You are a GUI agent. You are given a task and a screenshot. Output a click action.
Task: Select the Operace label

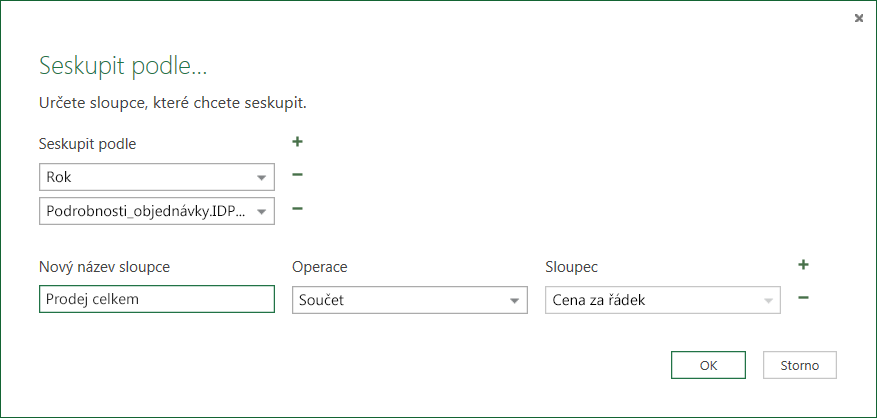click(319, 267)
